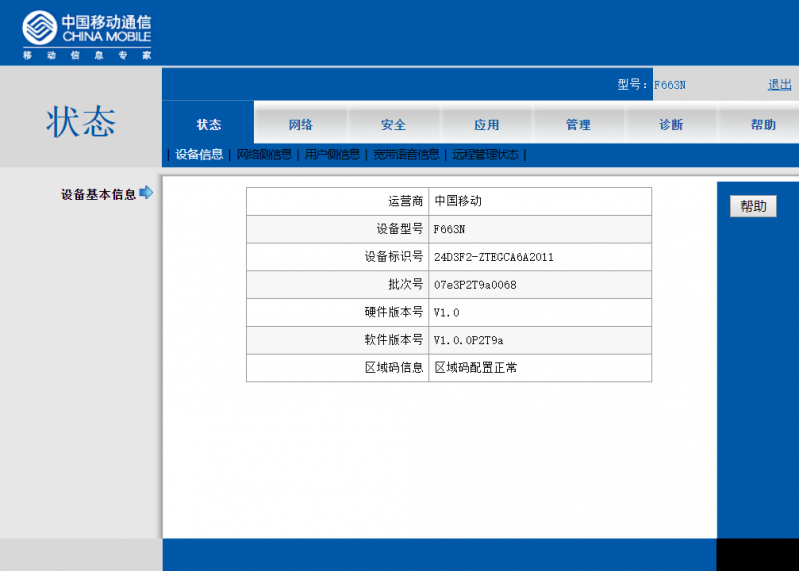Screen dimensions: 799x571
Task: Open the 安全 tab
Action: (x=393, y=124)
